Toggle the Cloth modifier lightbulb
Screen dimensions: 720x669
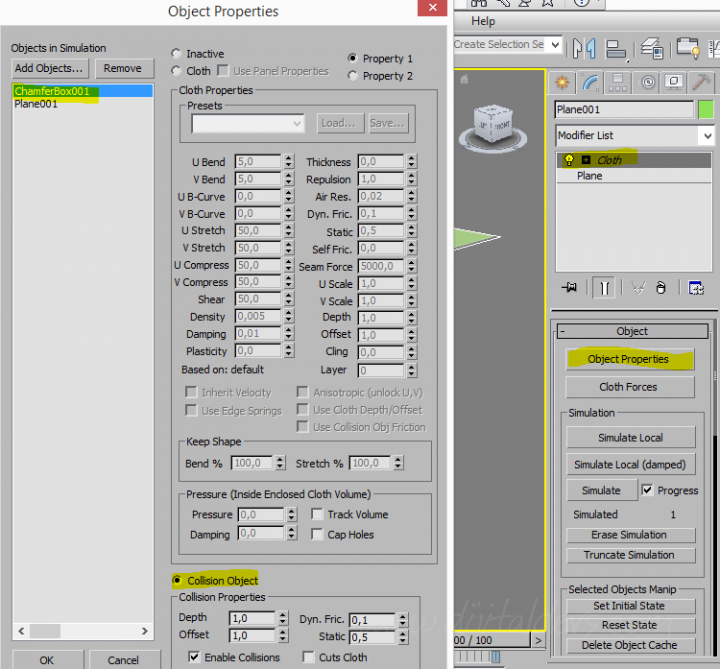coord(569,160)
